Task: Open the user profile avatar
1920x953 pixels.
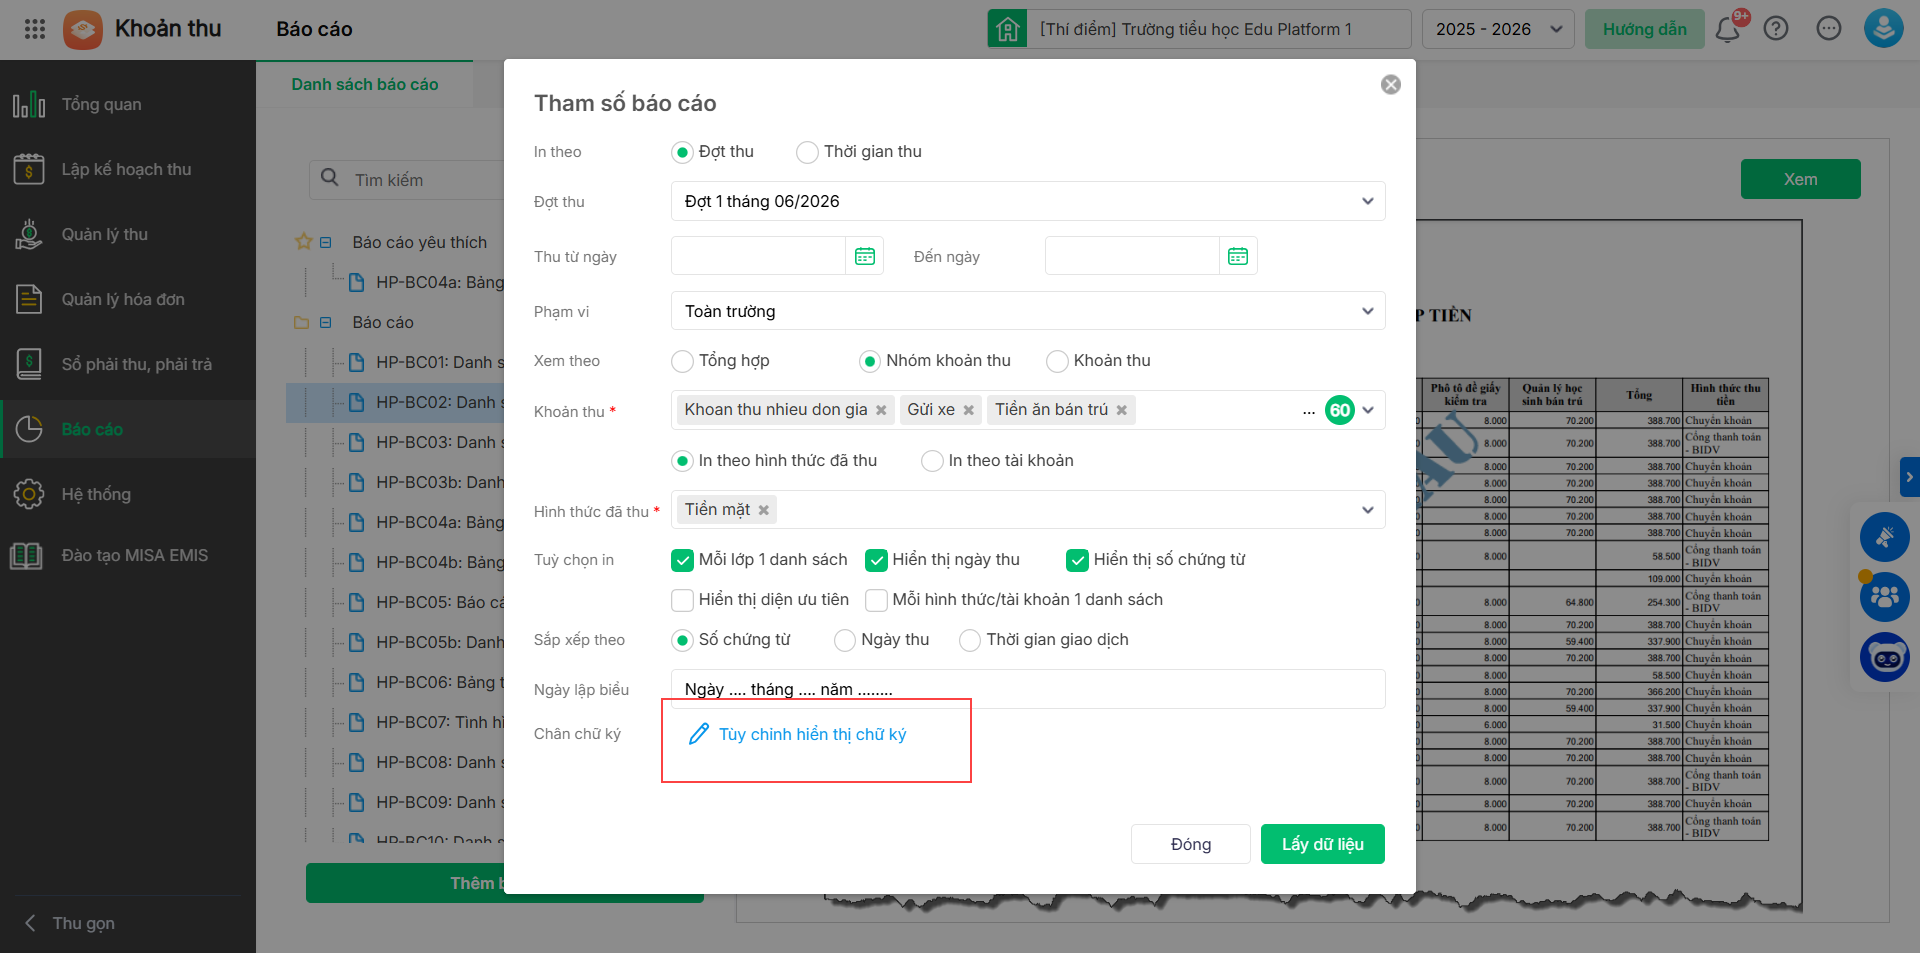Action: (x=1883, y=29)
